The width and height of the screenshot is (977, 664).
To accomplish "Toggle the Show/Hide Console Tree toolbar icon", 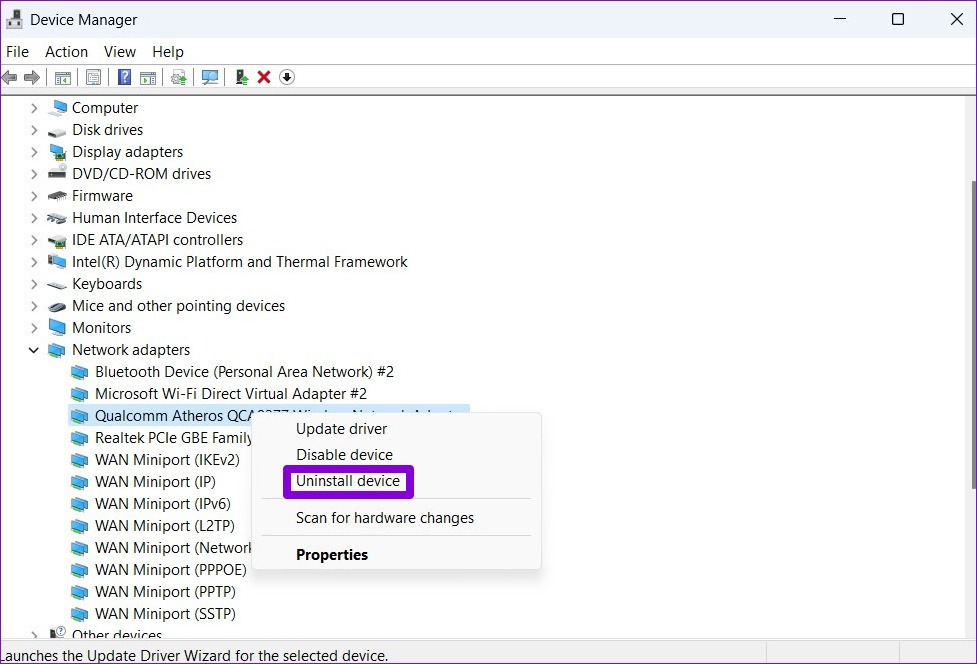I will pyautogui.click(x=63, y=77).
